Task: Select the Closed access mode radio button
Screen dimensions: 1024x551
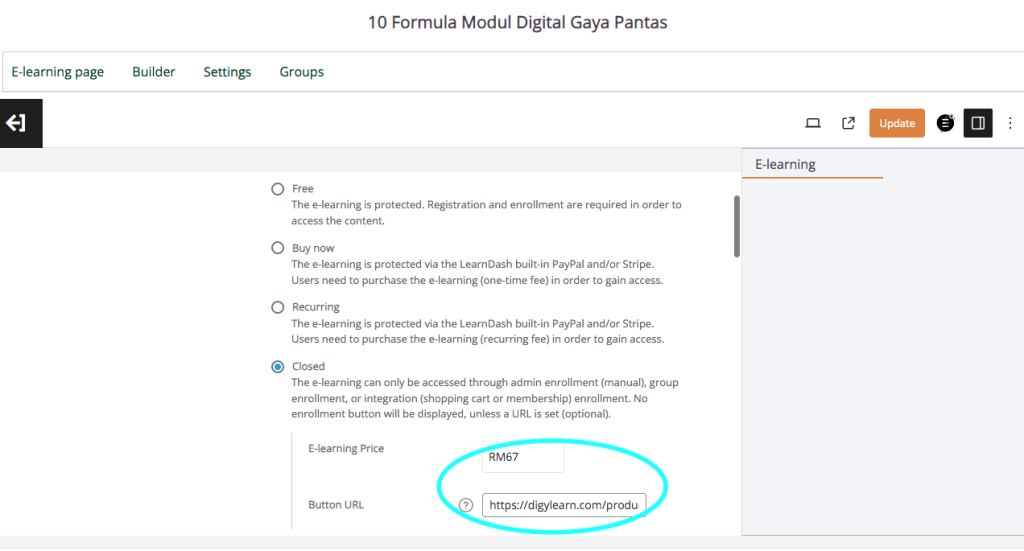Action: 278,367
